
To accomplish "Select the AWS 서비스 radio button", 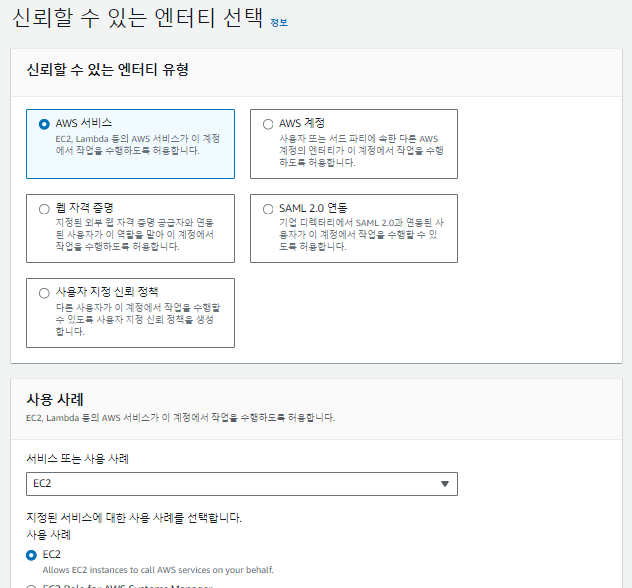I will pos(44,124).
